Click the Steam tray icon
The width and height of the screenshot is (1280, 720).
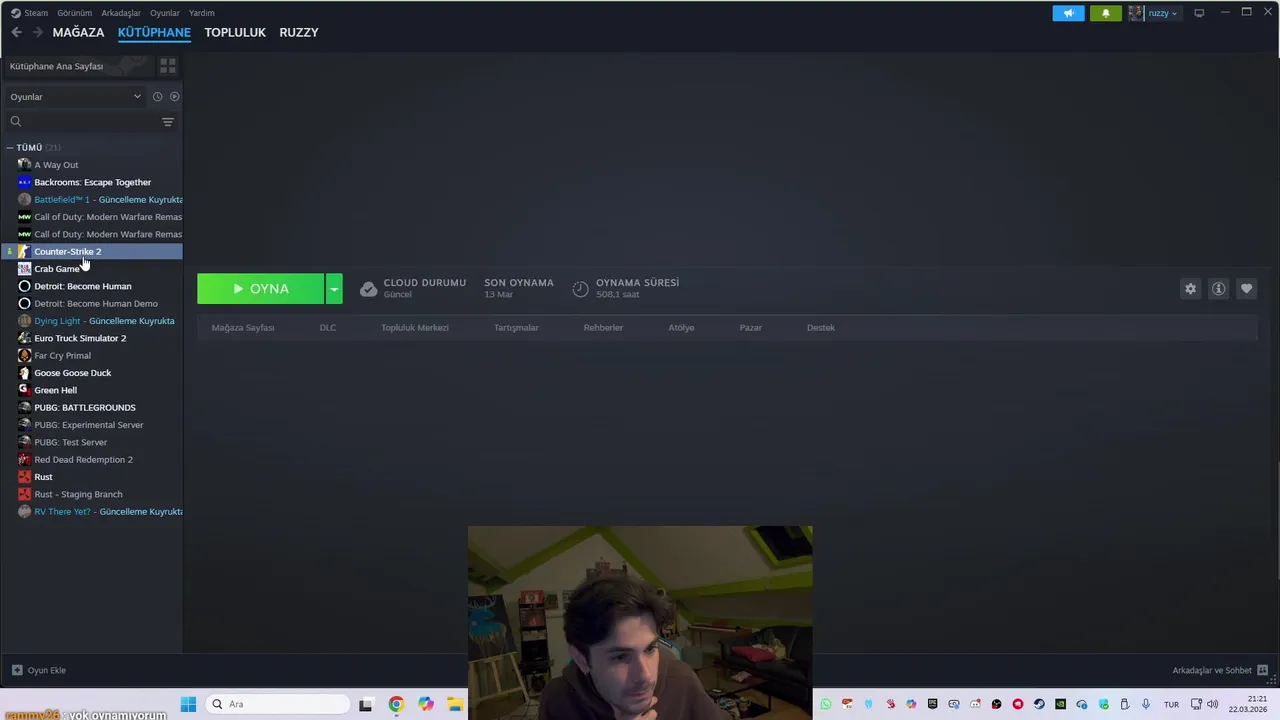pos(1039,704)
